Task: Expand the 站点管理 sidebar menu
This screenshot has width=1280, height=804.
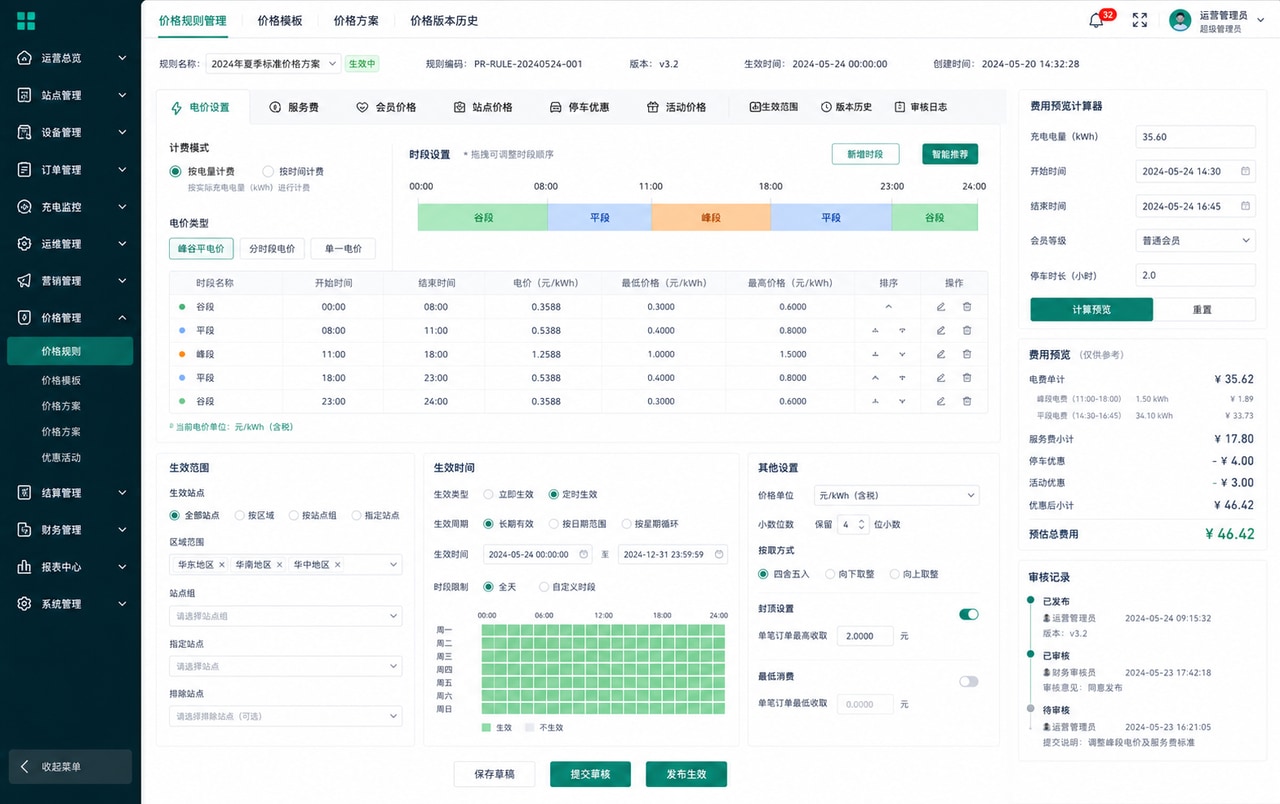Action: tap(122, 96)
